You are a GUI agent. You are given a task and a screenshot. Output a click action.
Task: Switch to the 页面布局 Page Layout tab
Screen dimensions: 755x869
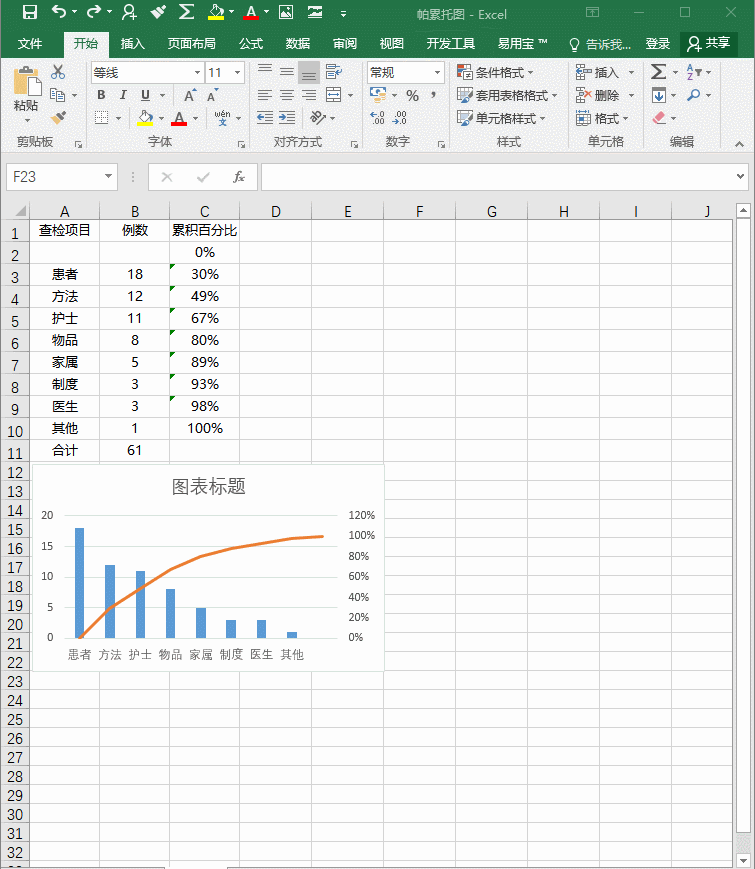click(192, 44)
